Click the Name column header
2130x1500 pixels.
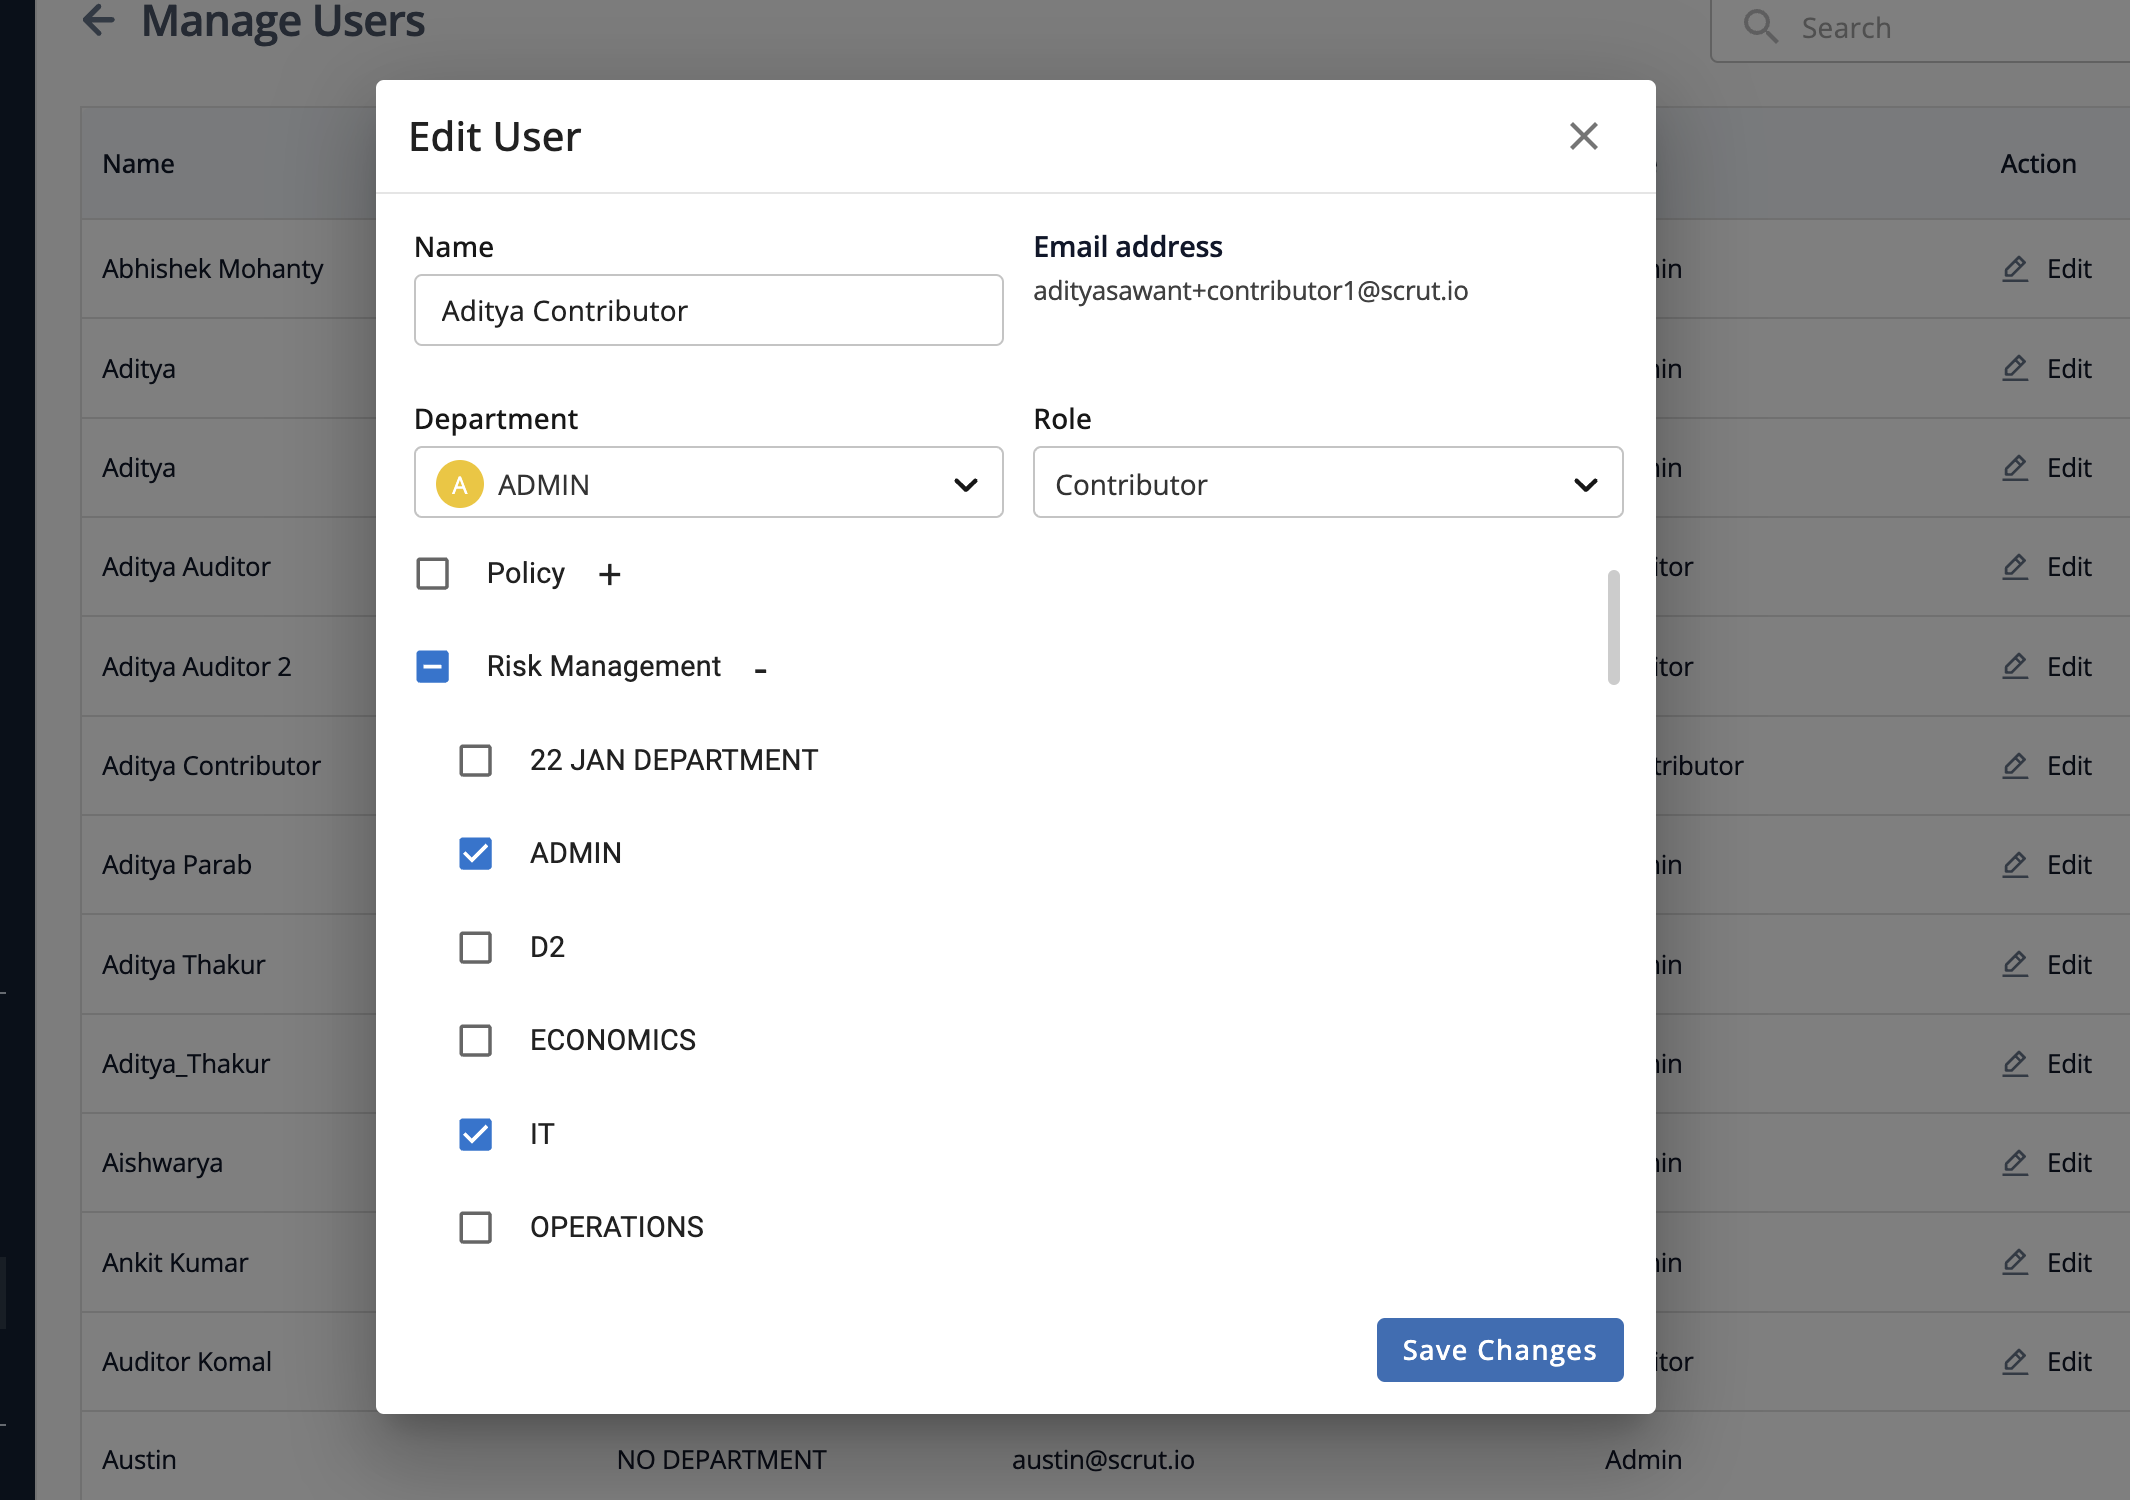pyautogui.click(x=138, y=164)
